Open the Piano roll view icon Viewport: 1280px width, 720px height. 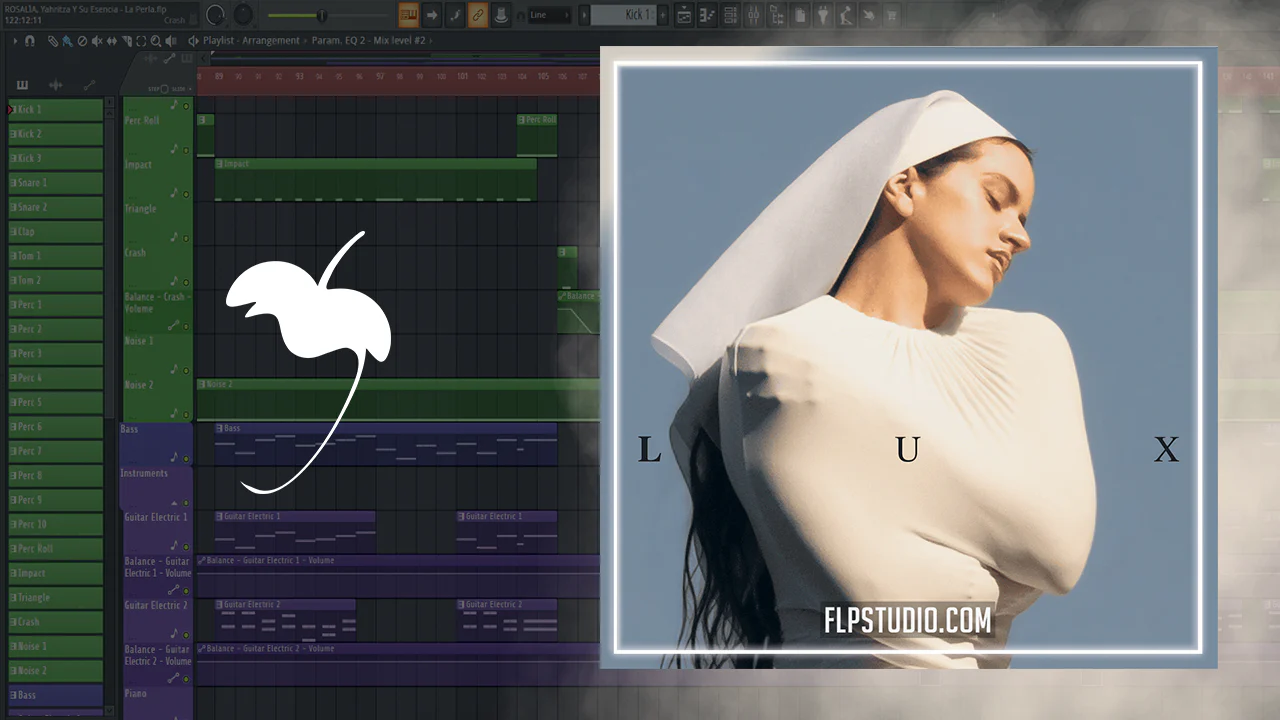click(708, 15)
